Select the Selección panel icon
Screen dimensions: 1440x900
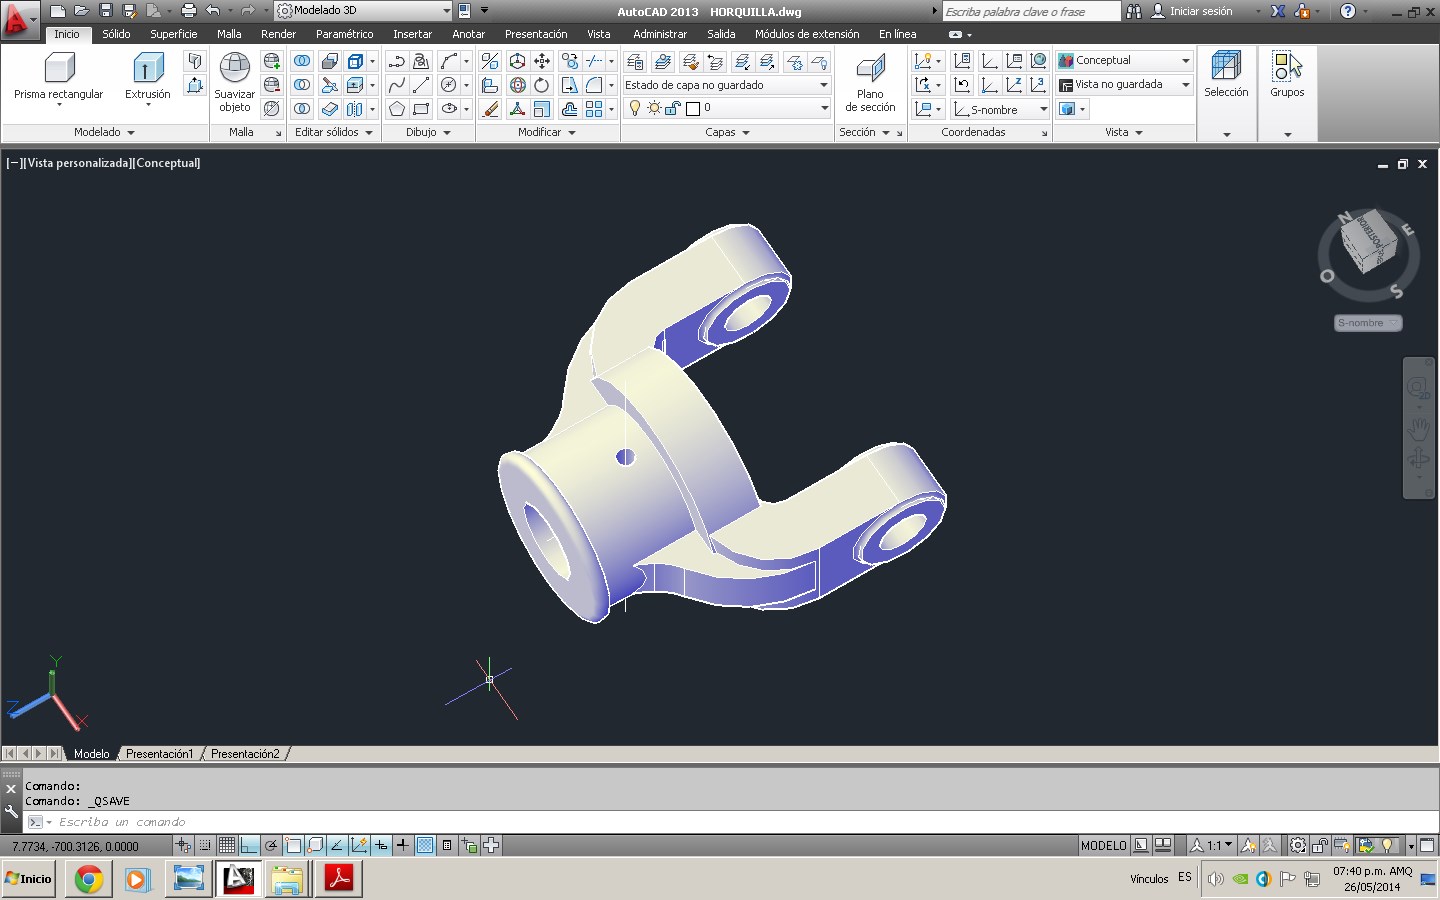1225,68
